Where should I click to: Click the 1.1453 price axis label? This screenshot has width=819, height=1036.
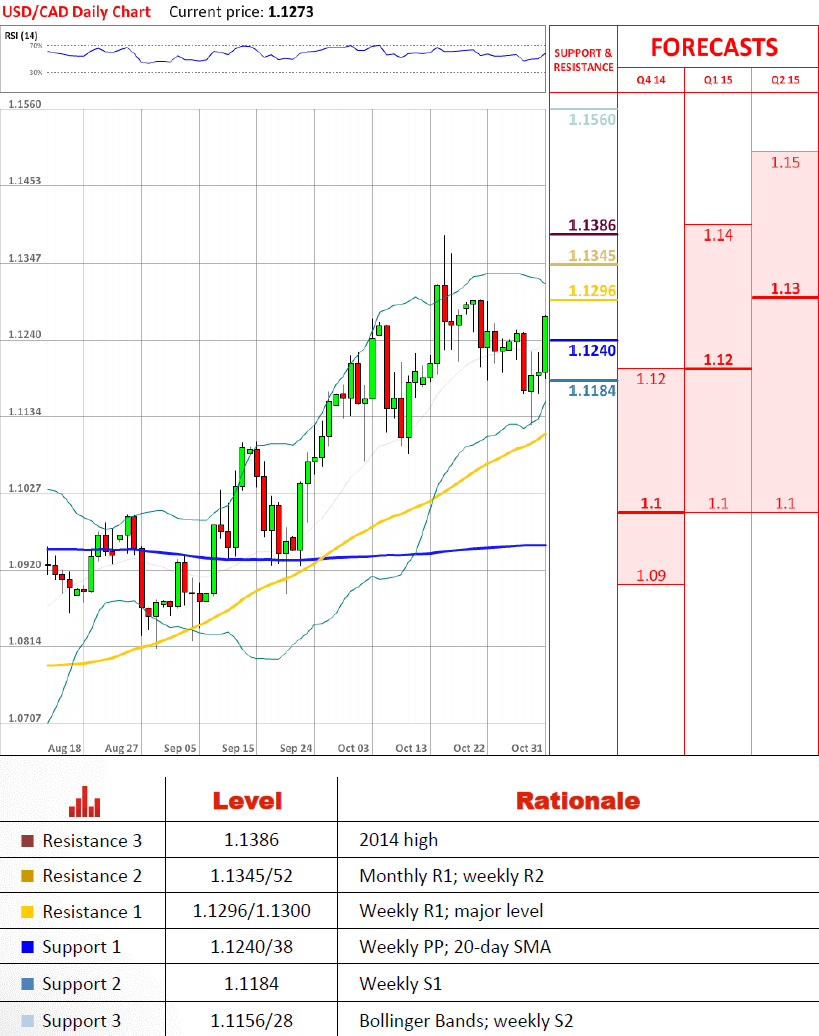click(24, 180)
